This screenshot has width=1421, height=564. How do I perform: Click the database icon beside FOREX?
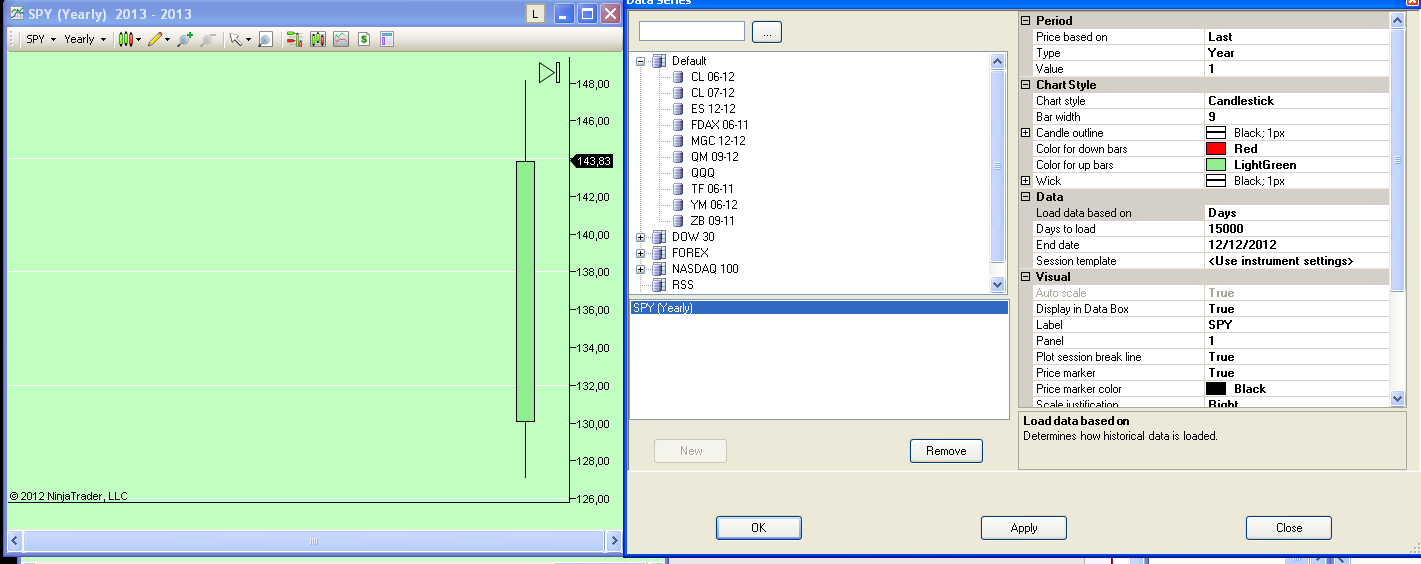pos(659,253)
